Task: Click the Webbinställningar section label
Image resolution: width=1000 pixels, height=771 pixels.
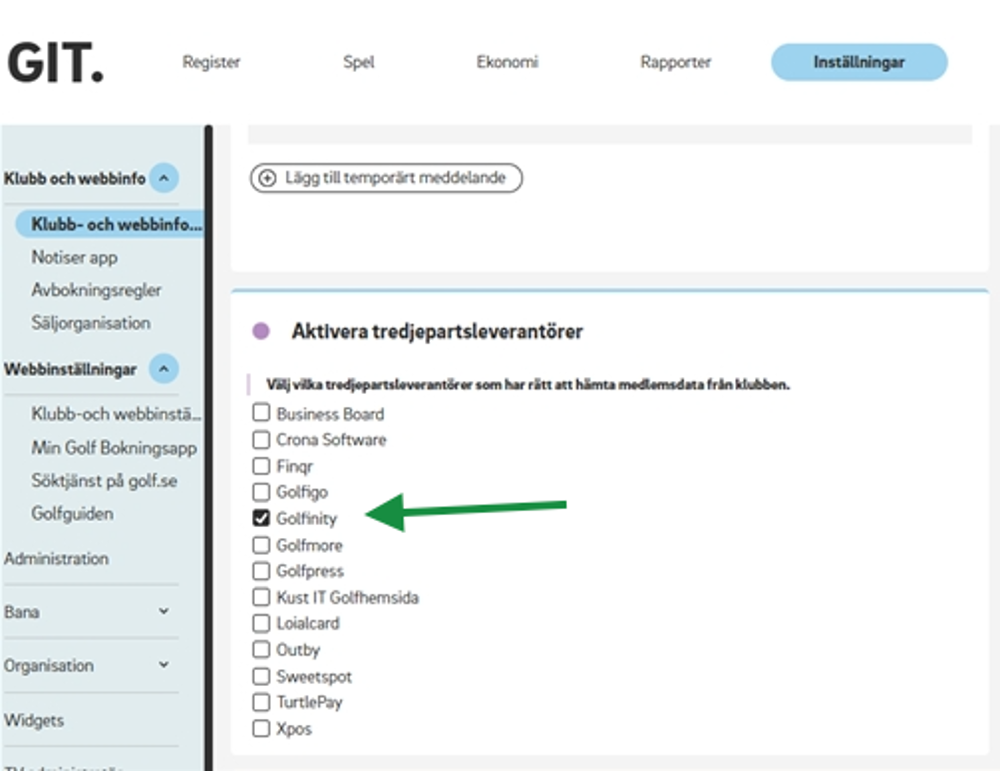Action: (x=70, y=369)
